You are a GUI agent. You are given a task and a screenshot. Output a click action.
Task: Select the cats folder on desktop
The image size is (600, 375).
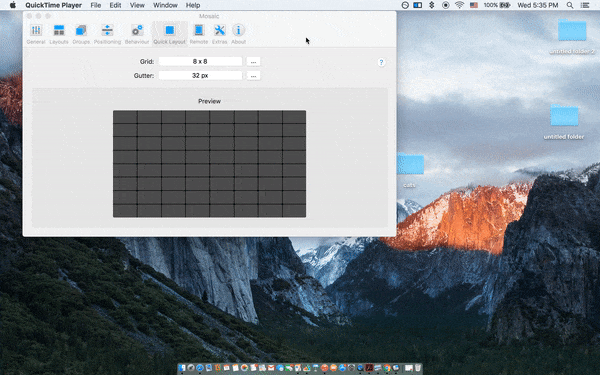410,170
